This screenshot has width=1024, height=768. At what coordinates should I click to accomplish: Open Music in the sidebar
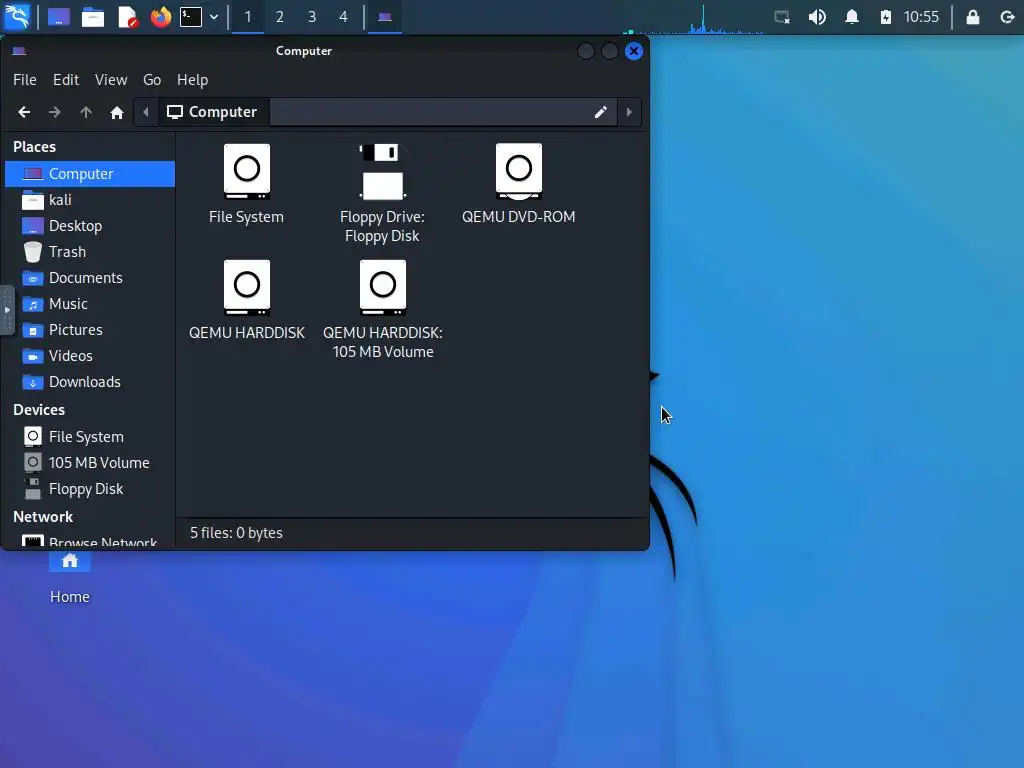90,304
